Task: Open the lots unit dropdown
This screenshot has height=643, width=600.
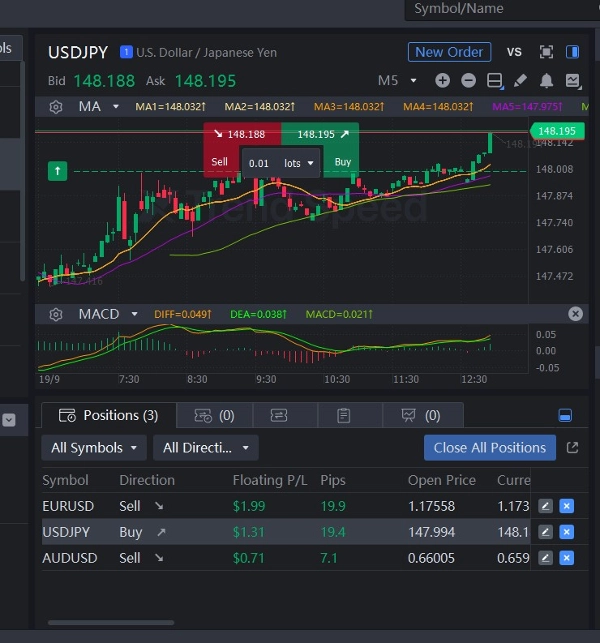Action: (x=298, y=163)
